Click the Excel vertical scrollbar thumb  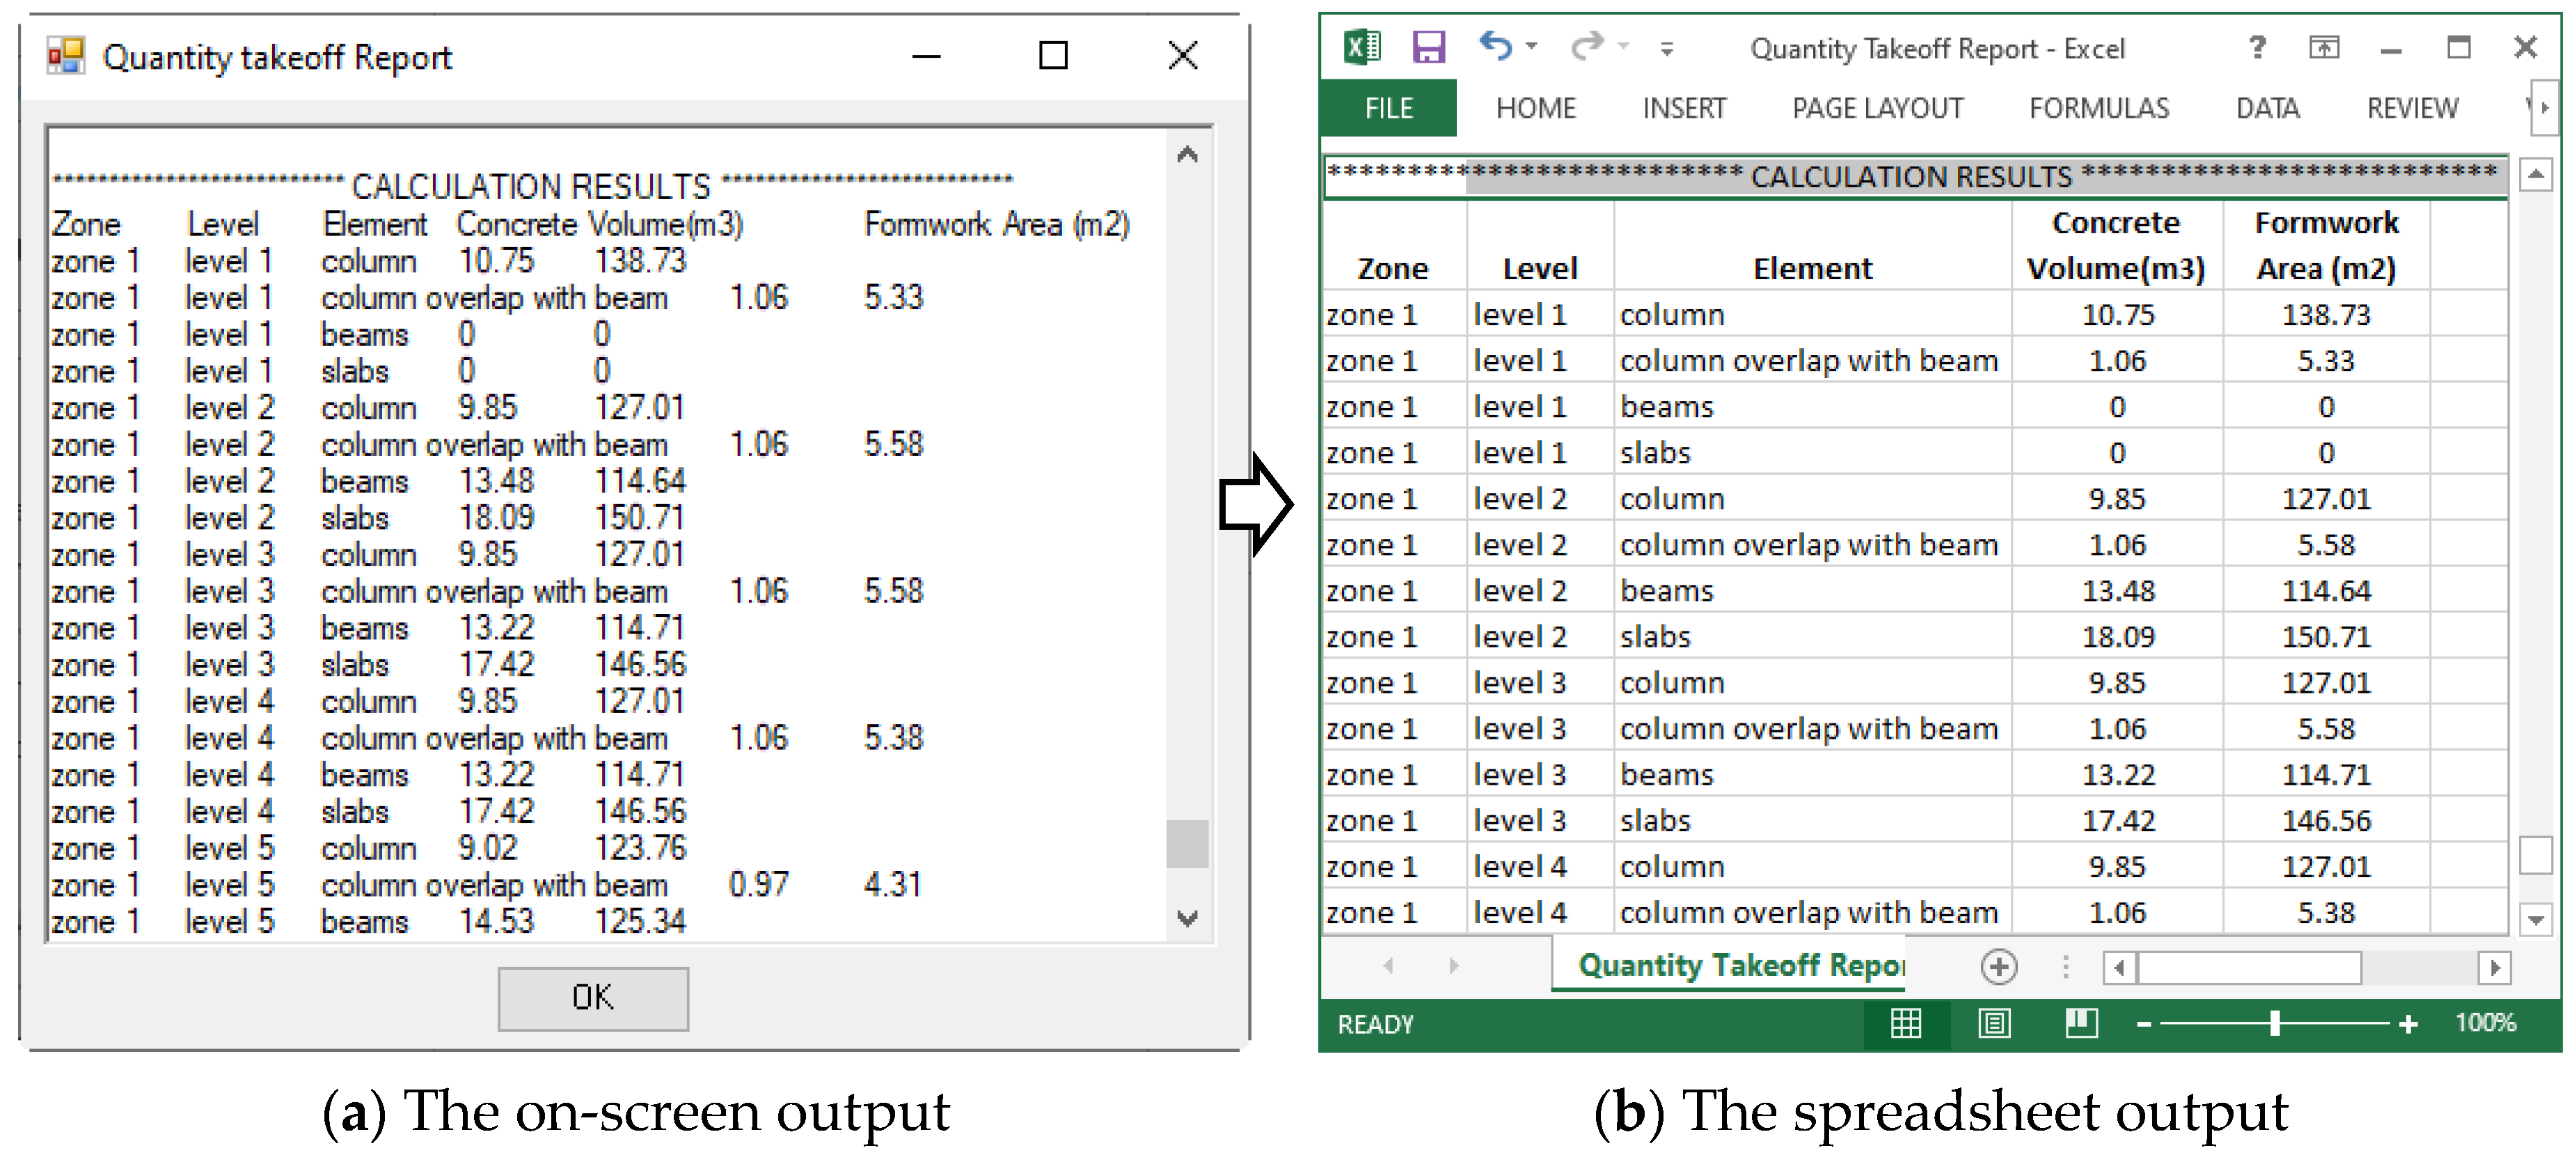coord(2535,855)
